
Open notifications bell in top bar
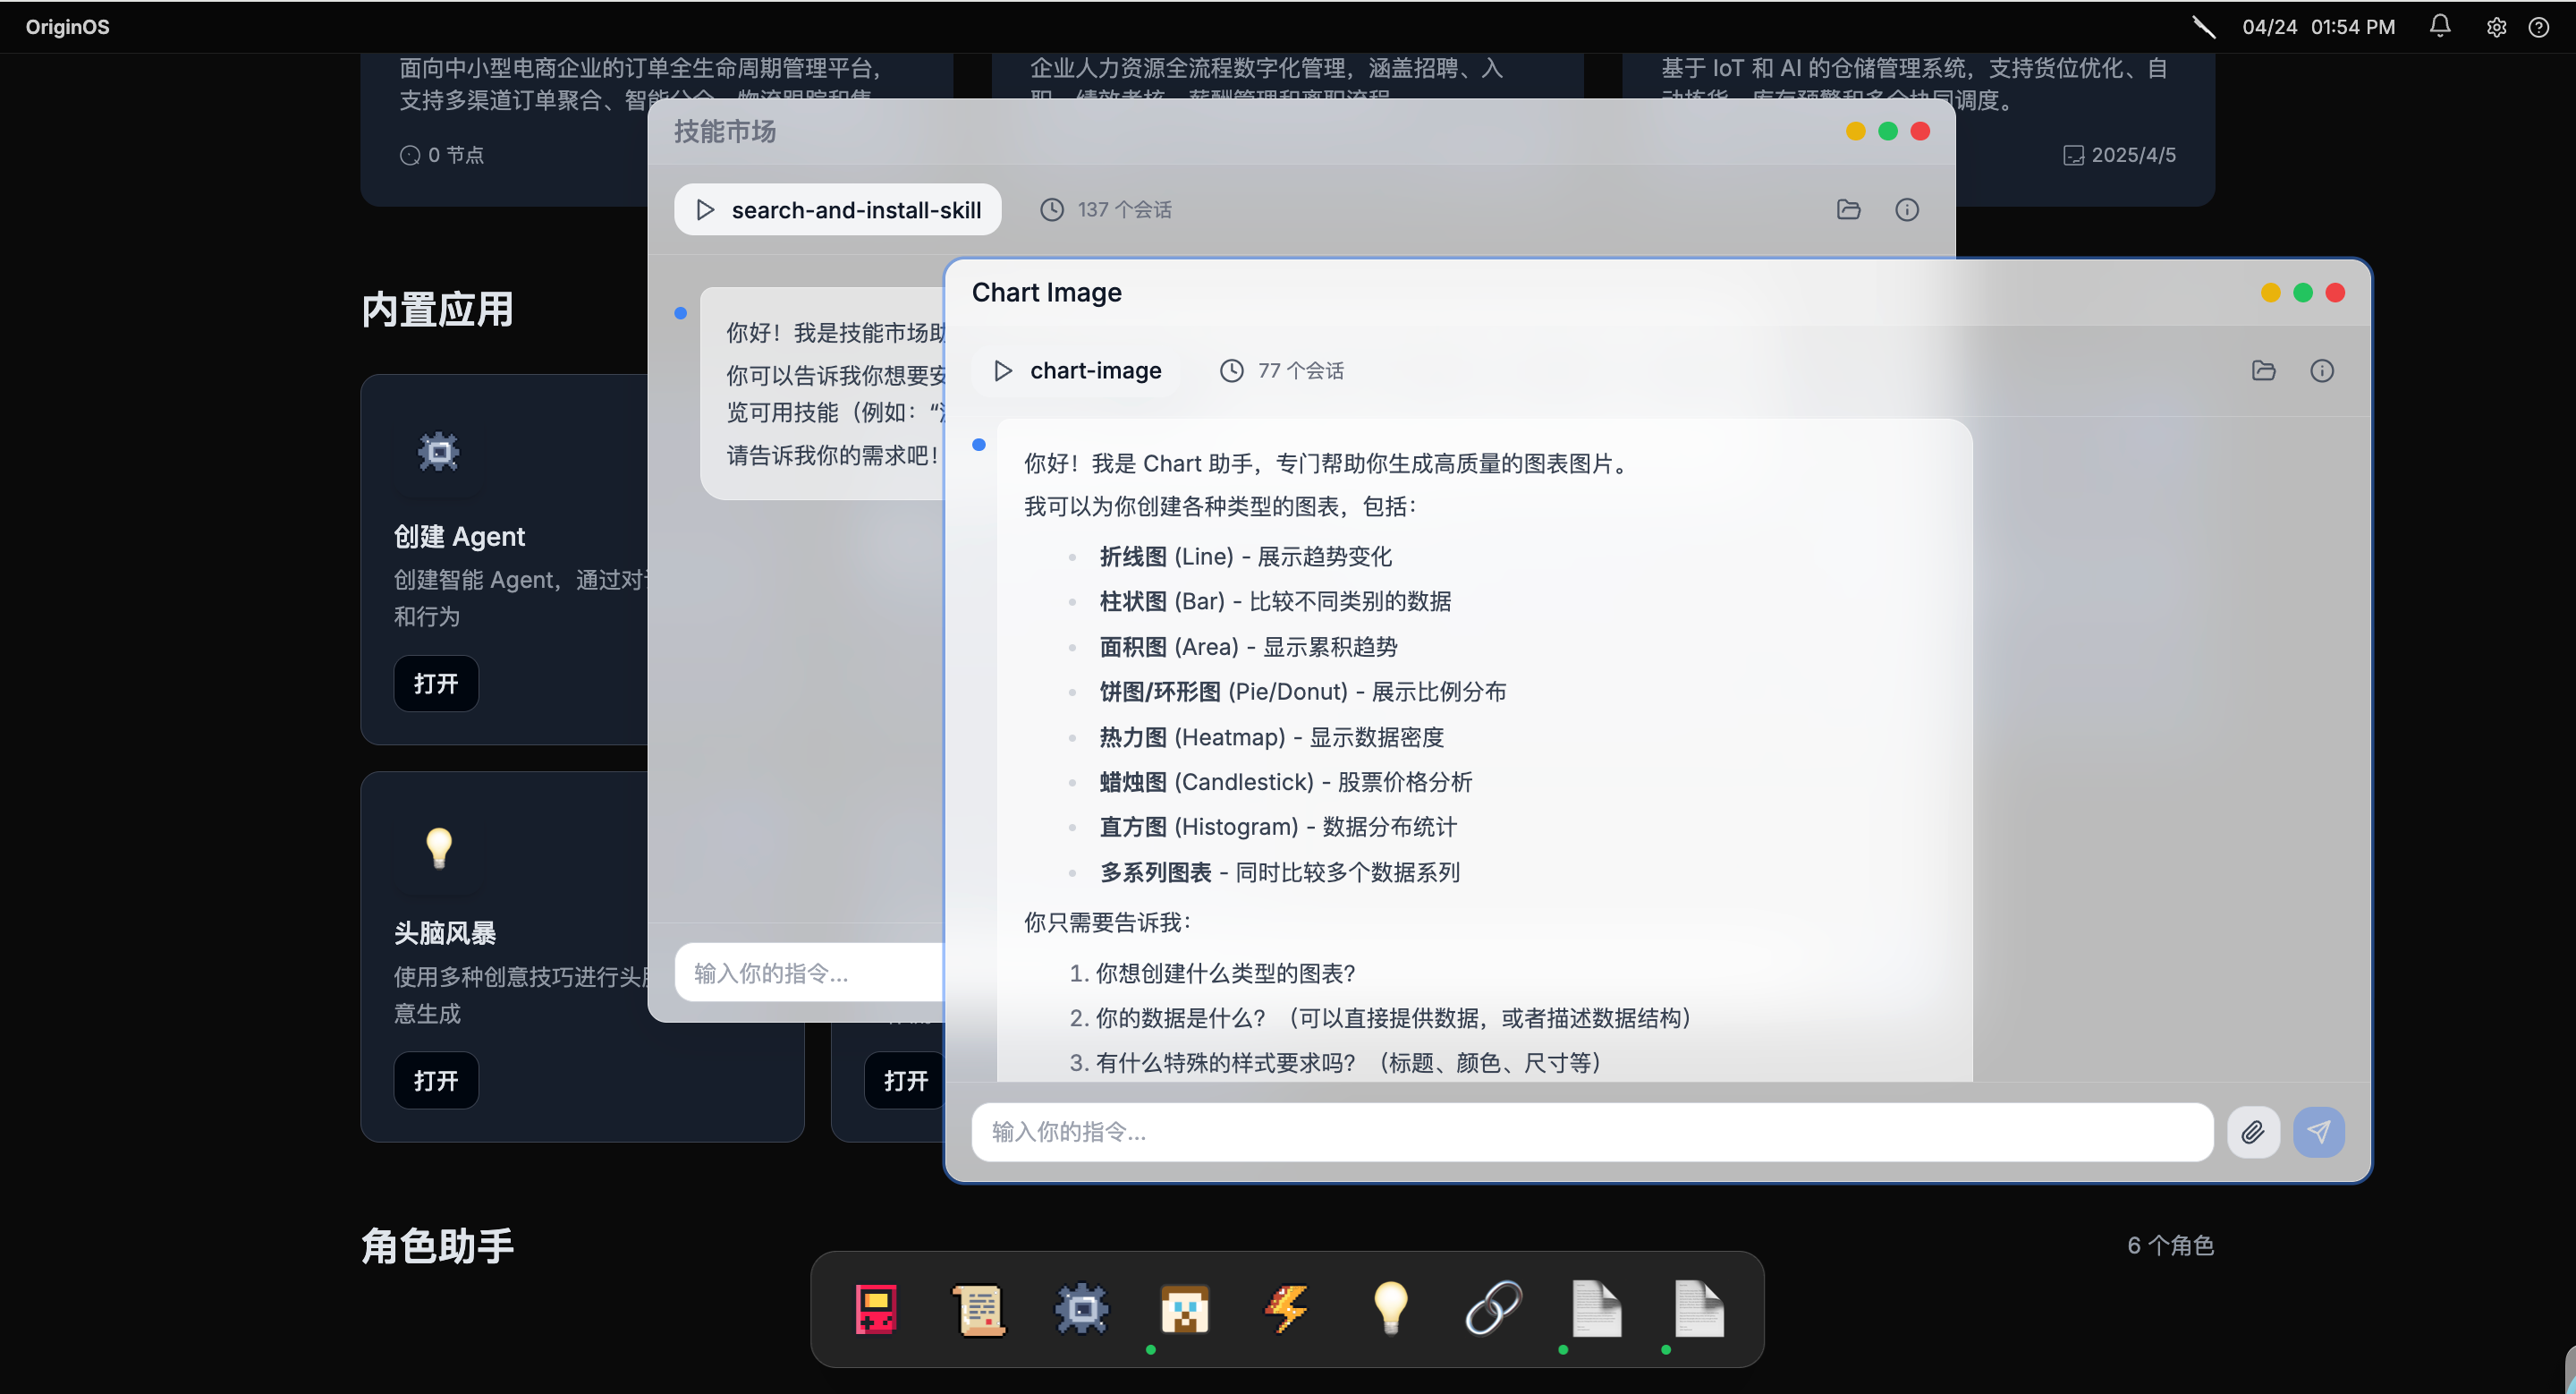(2440, 26)
